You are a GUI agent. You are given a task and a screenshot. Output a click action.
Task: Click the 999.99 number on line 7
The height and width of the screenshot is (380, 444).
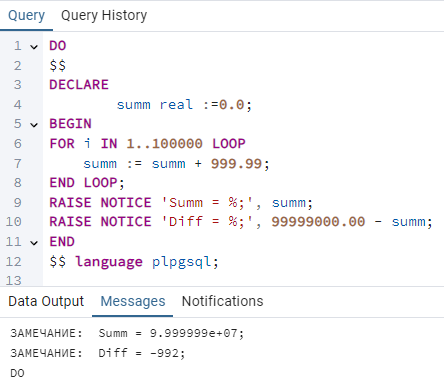pos(236,163)
